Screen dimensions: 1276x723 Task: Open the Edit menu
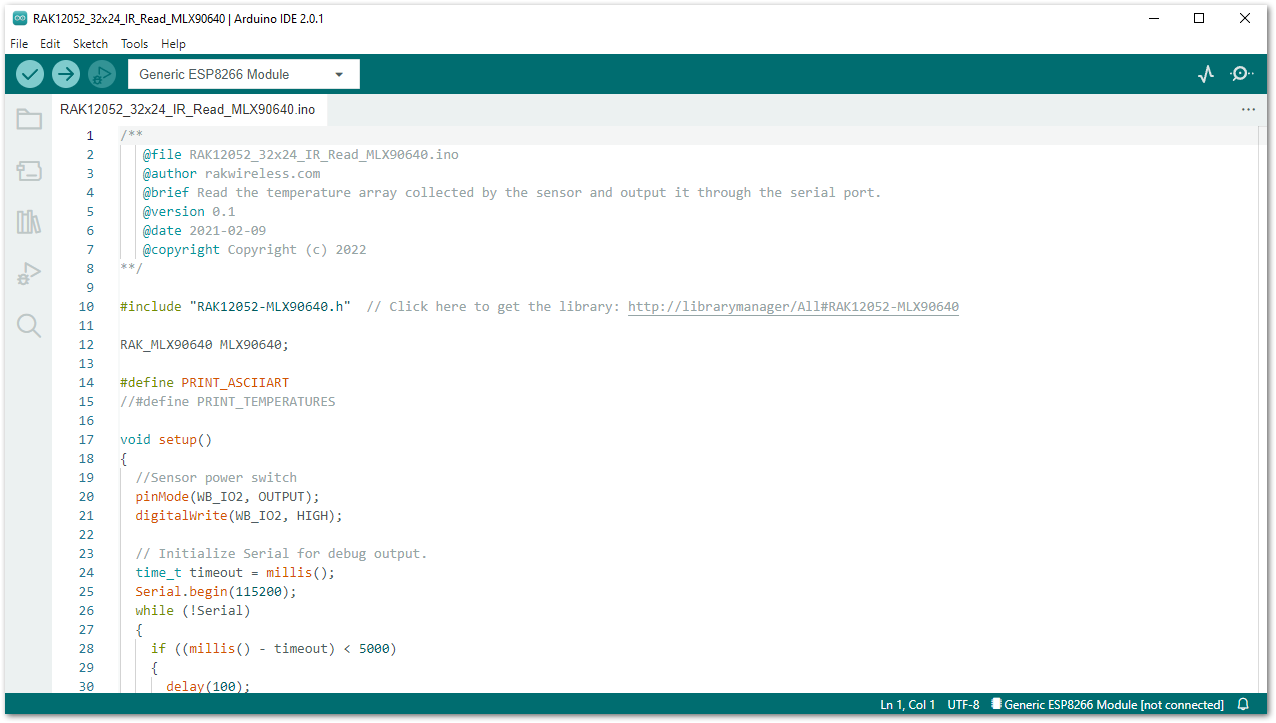click(x=50, y=44)
